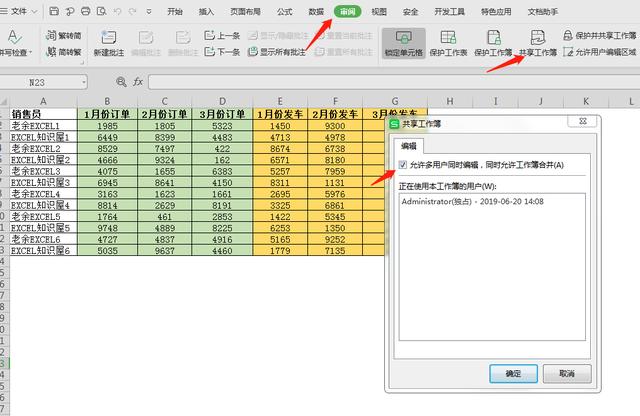Open the 开发工具 ribbon tab
This screenshot has height=416, width=640.
pyautogui.click(x=449, y=11)
